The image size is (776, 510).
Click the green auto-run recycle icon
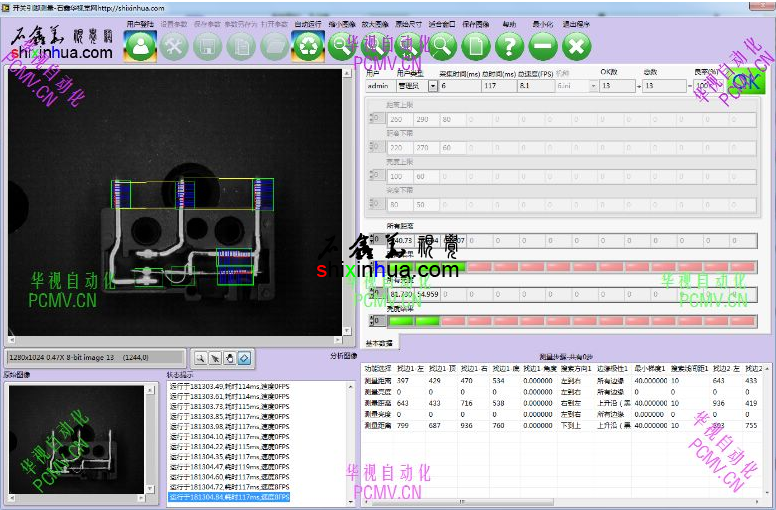(x=307, y=46)
